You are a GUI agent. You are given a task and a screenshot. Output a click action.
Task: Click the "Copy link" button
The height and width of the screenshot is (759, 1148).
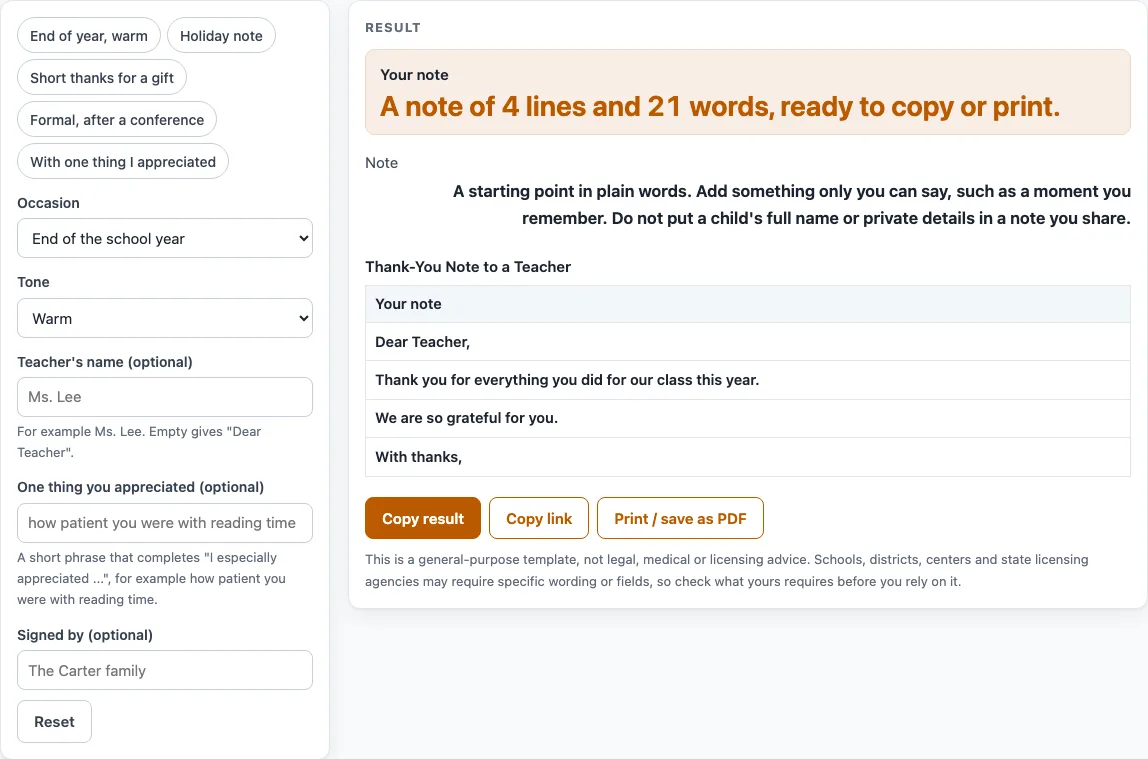pyautogui.click(x=539, y=518)
